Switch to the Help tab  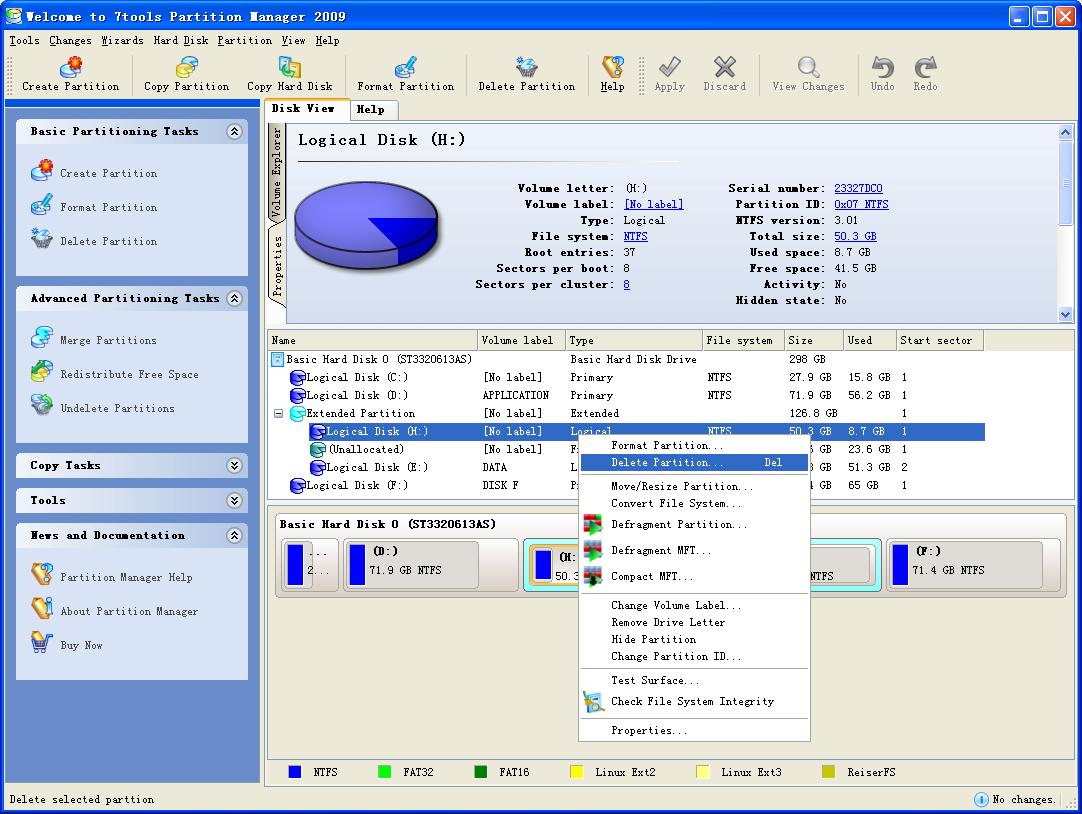coord(370,110)
